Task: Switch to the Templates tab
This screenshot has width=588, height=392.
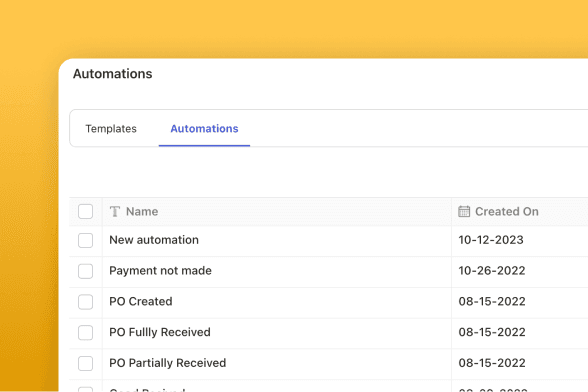Action: tap(111, 129)
